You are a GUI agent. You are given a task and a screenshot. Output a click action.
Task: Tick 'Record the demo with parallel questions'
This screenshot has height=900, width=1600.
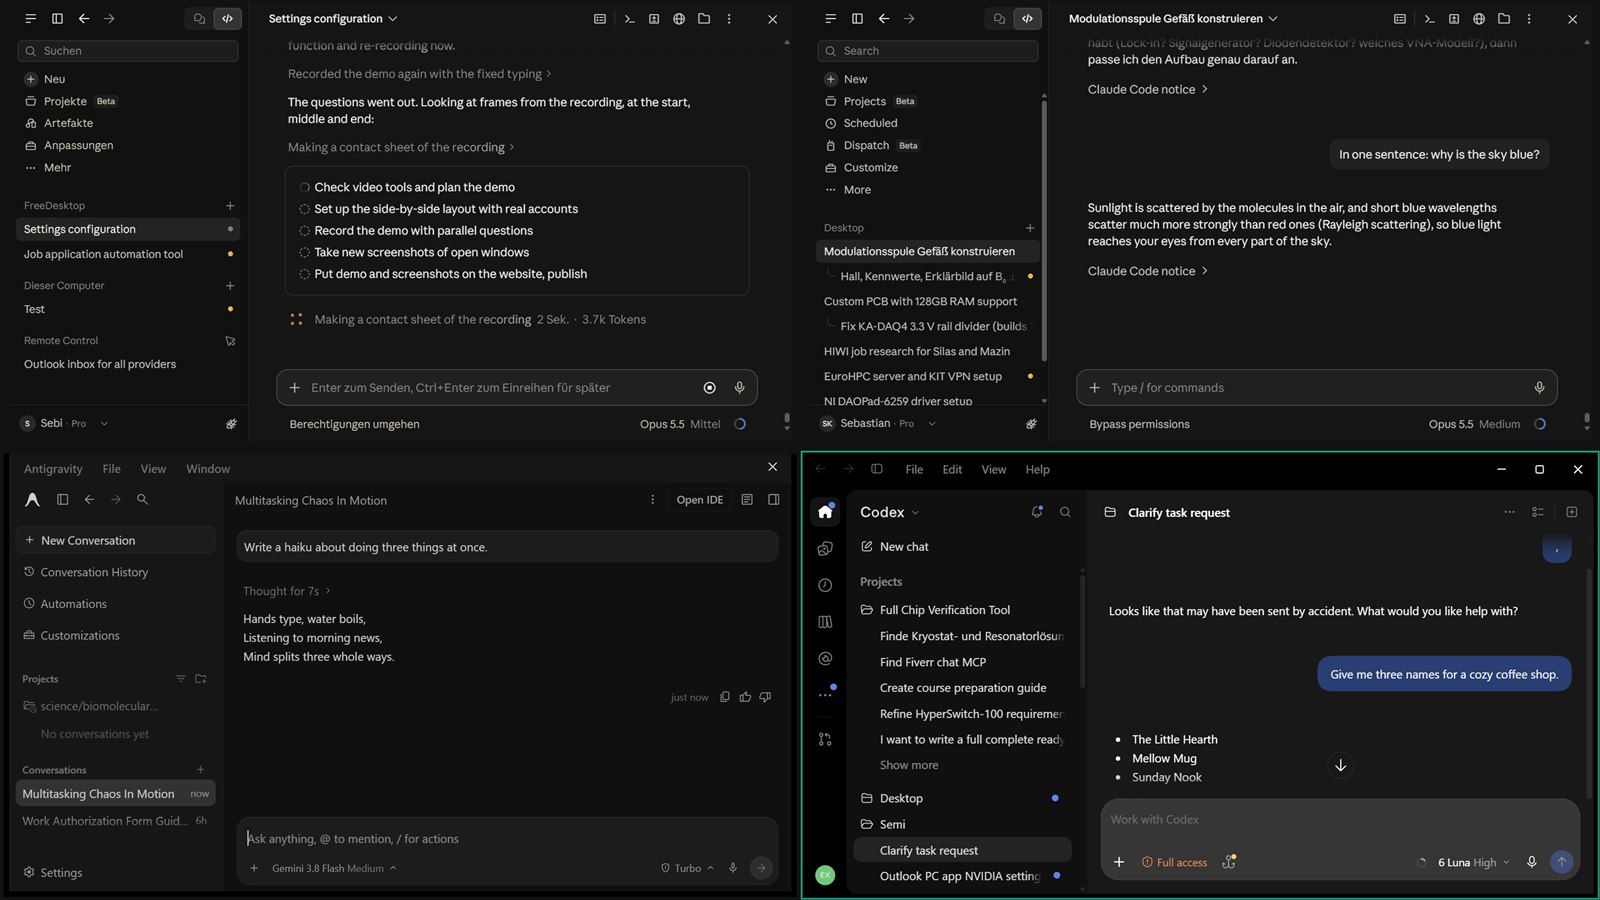pos(304,231)
